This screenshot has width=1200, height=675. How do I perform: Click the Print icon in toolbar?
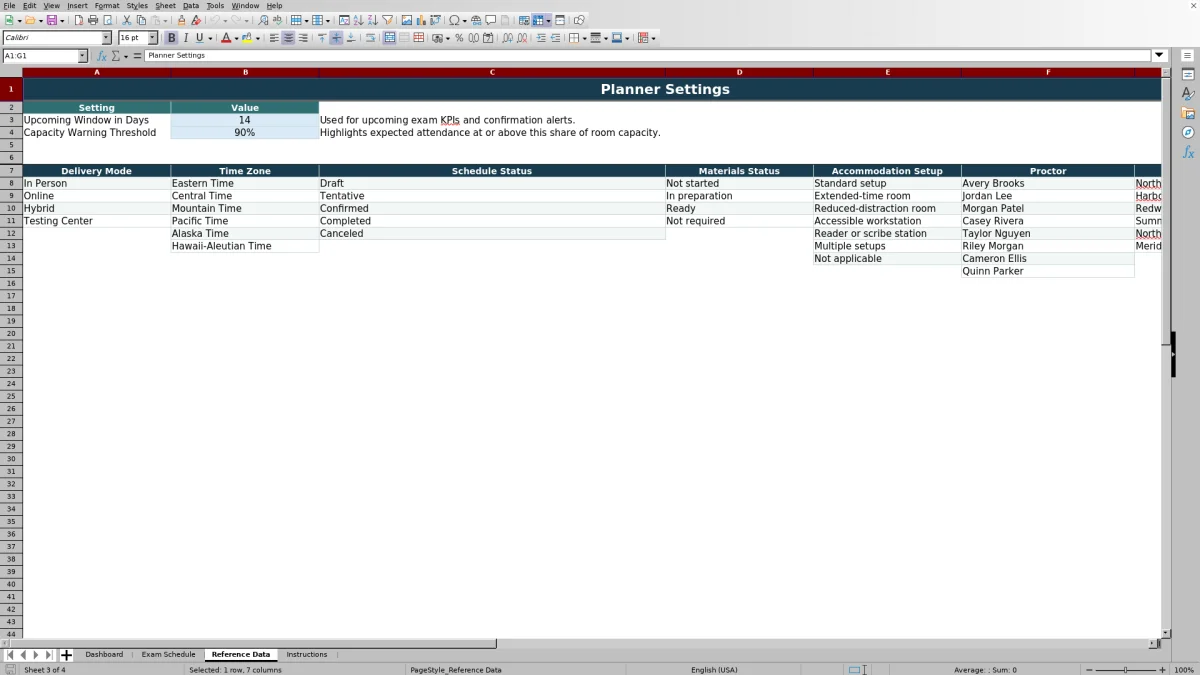click(93, 20)
